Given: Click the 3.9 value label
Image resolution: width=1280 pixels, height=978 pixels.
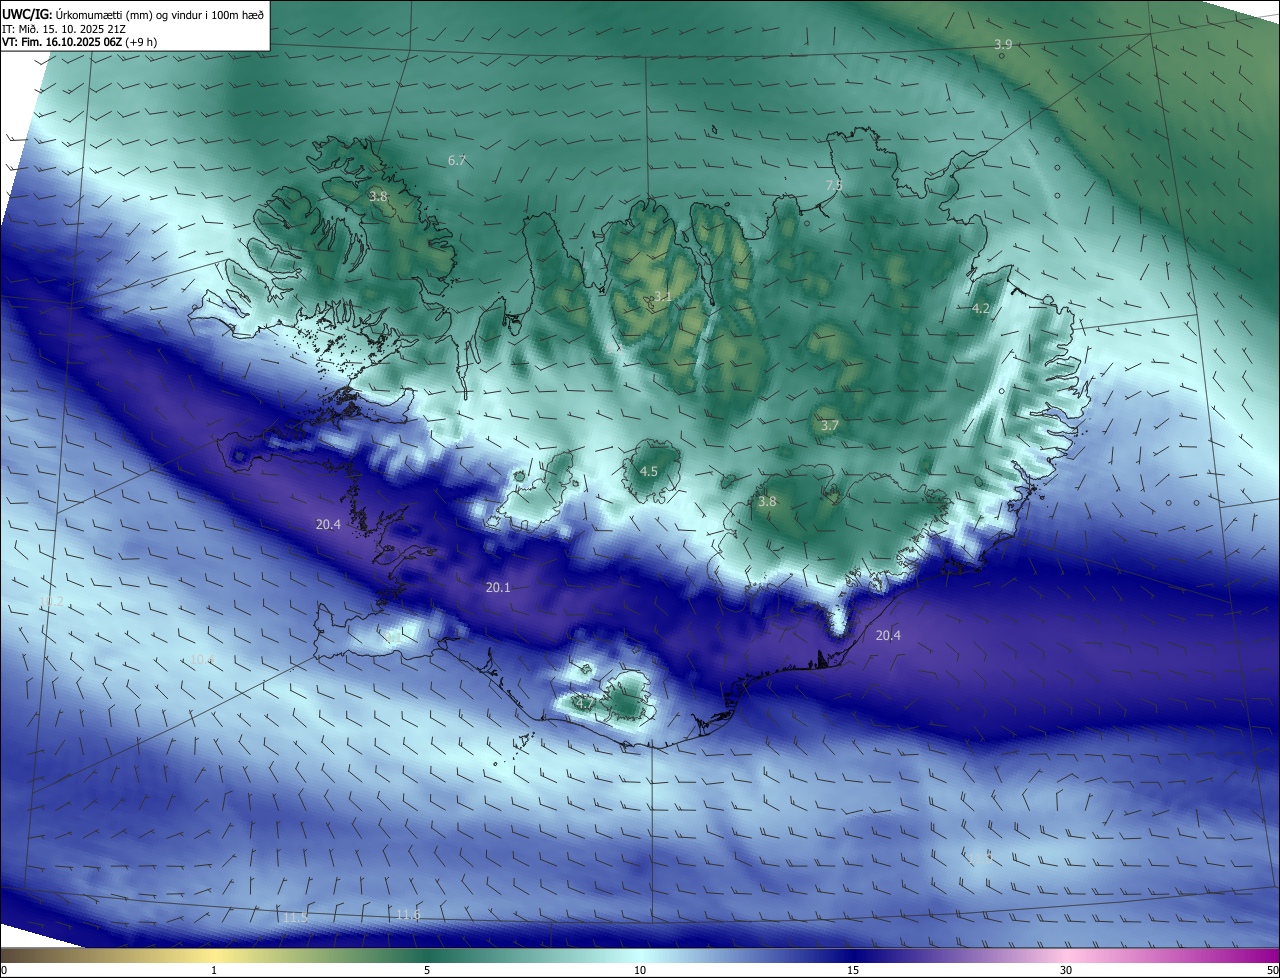Looking at the screenshot, I should [x=1003, y=44].
